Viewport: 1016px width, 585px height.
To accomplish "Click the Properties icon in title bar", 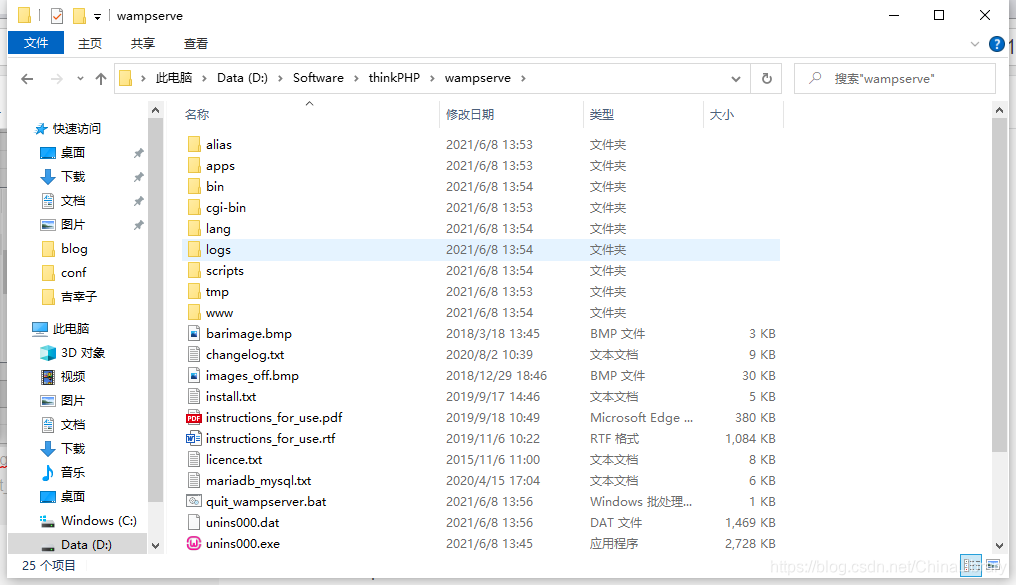I will coord(57,16).
